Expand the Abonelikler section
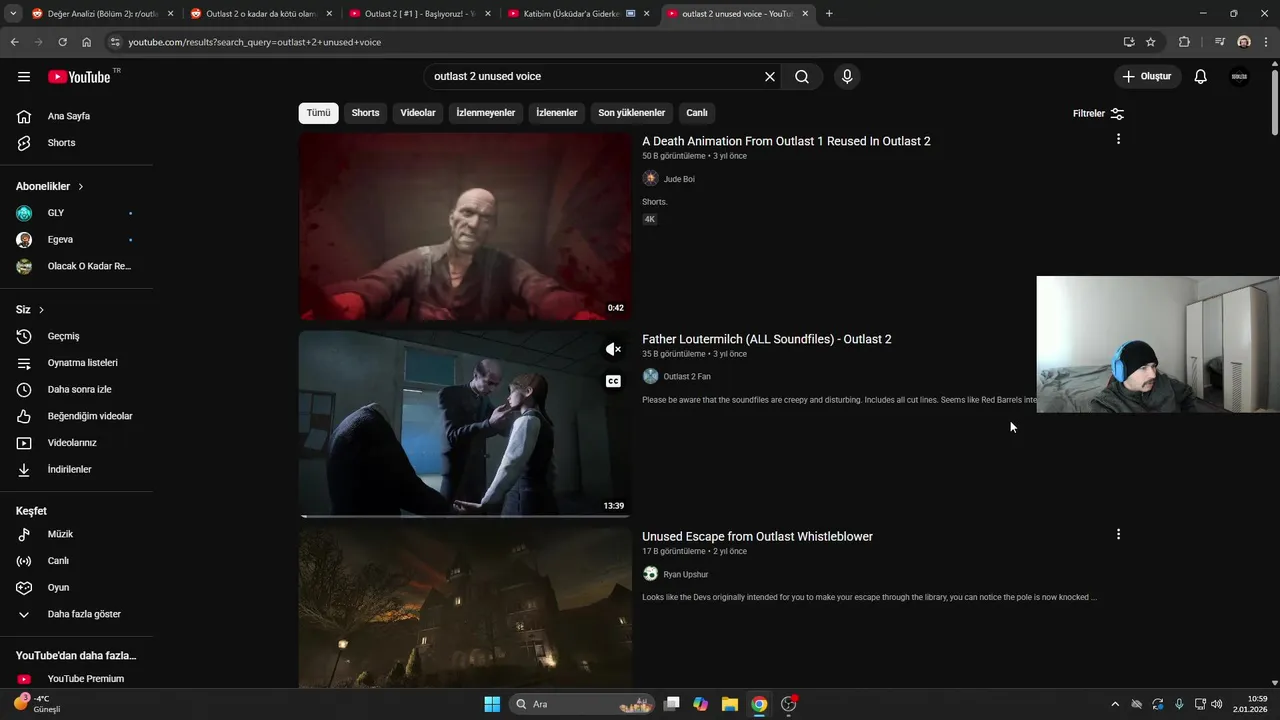 coord(50,186)
